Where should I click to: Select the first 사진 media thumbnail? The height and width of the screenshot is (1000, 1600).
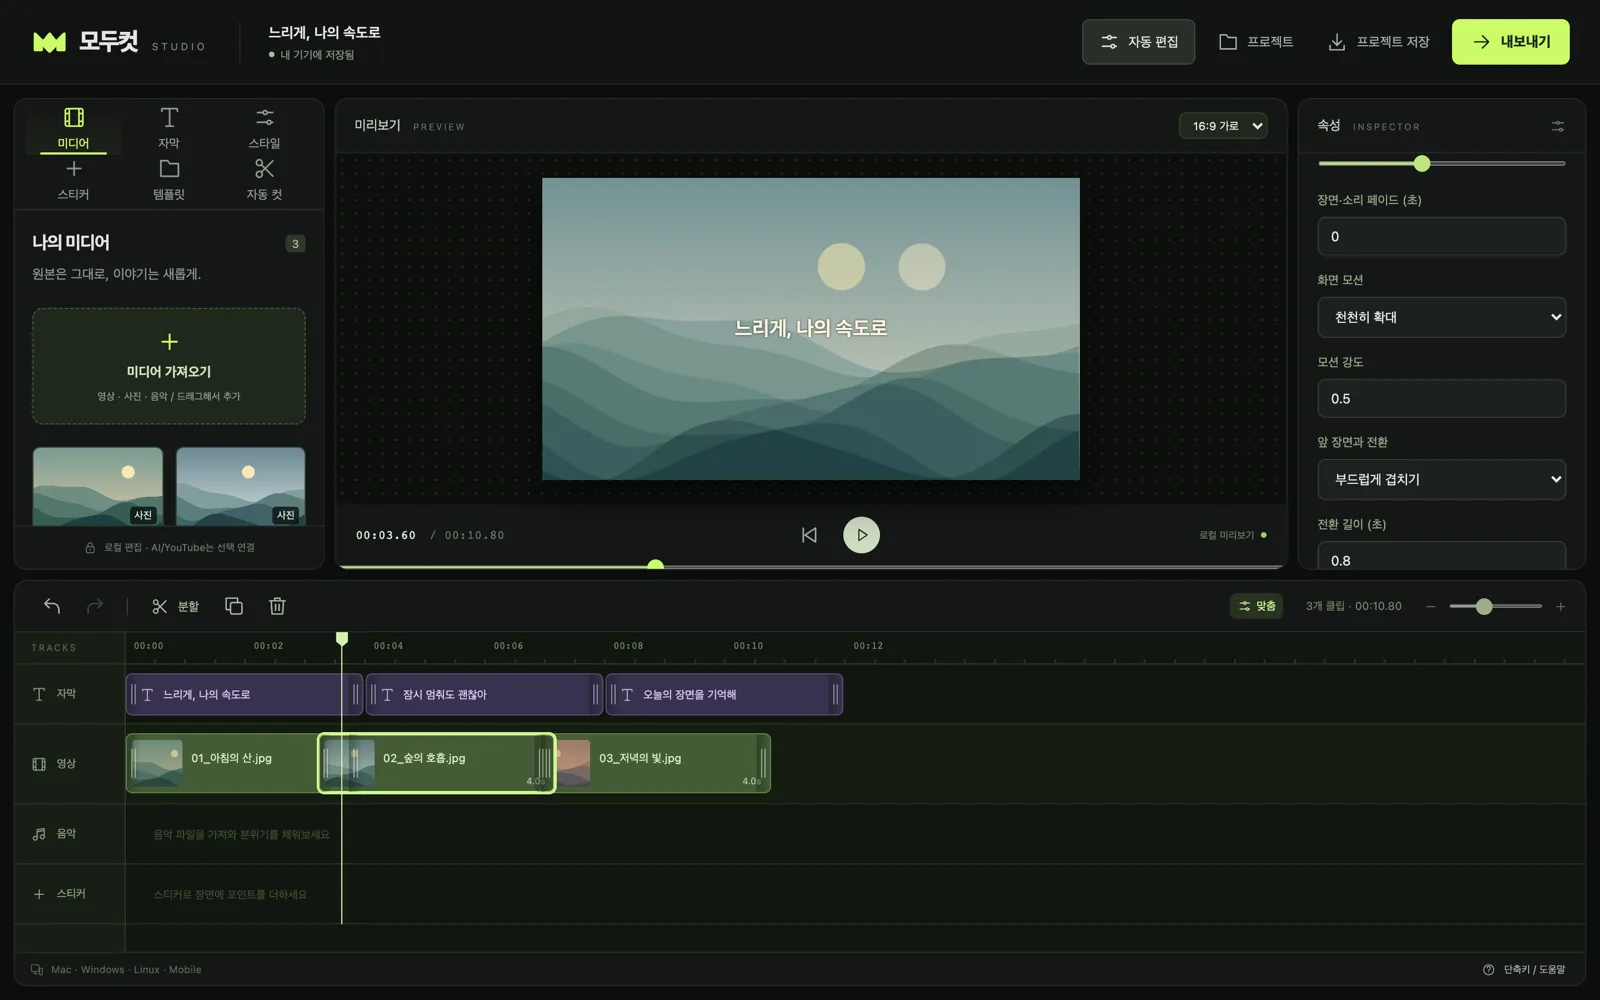[x=98, y=486]
